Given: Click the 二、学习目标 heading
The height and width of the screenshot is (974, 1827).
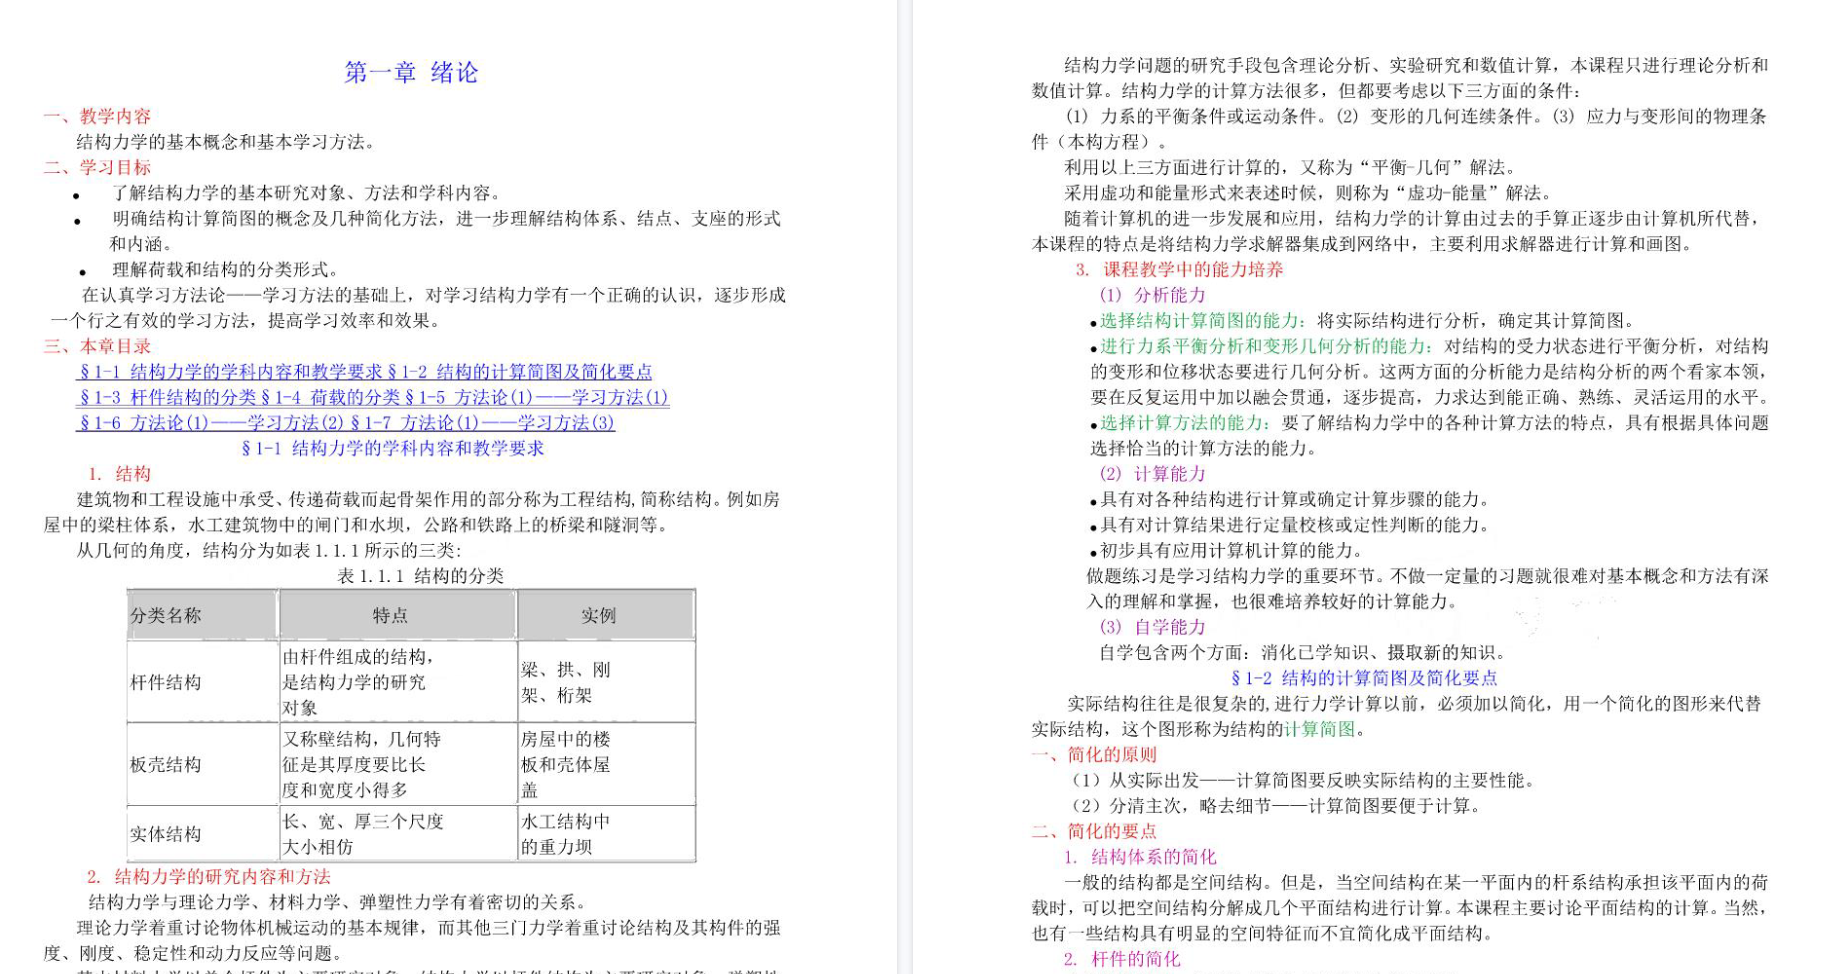Looking at the screenshot, I should pos(97,167).
